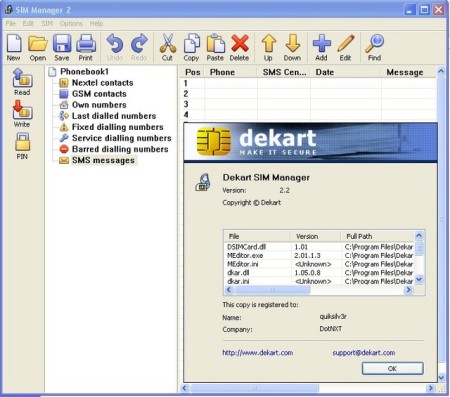The image size is (450, 397).
Task: Open Service dialling numbers
Action: click(122, 138)
